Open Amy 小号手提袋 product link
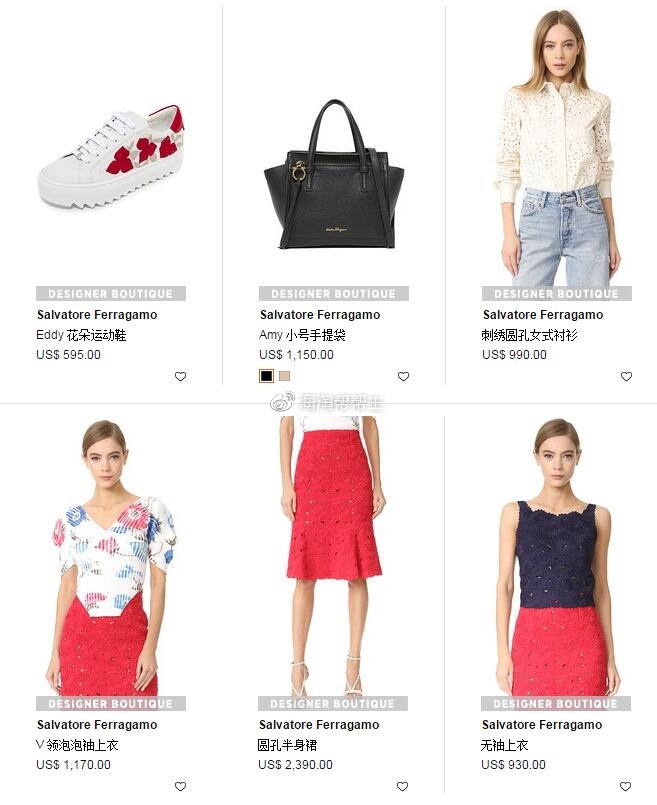This screenshot has width=657, height=805. 302,335
